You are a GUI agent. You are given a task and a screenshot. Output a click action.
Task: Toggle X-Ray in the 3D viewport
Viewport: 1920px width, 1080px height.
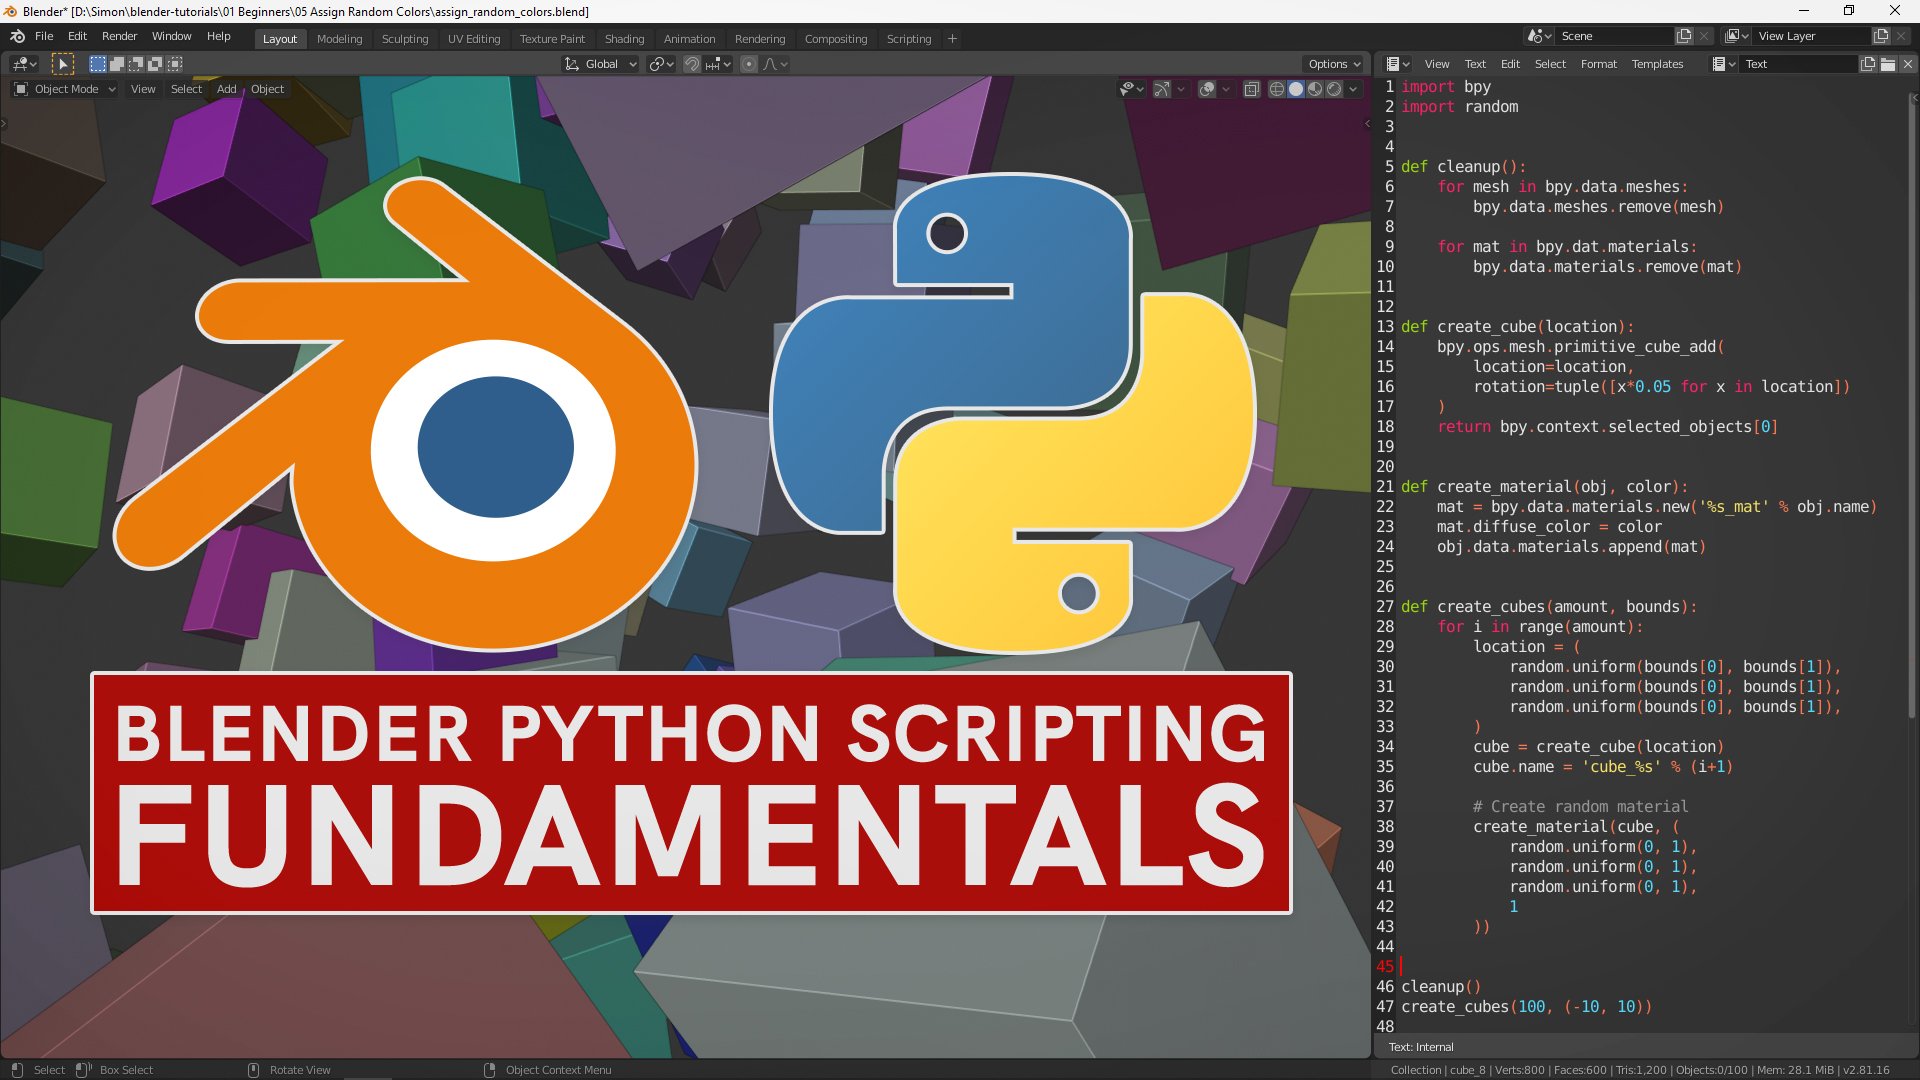click(1251, 88)
